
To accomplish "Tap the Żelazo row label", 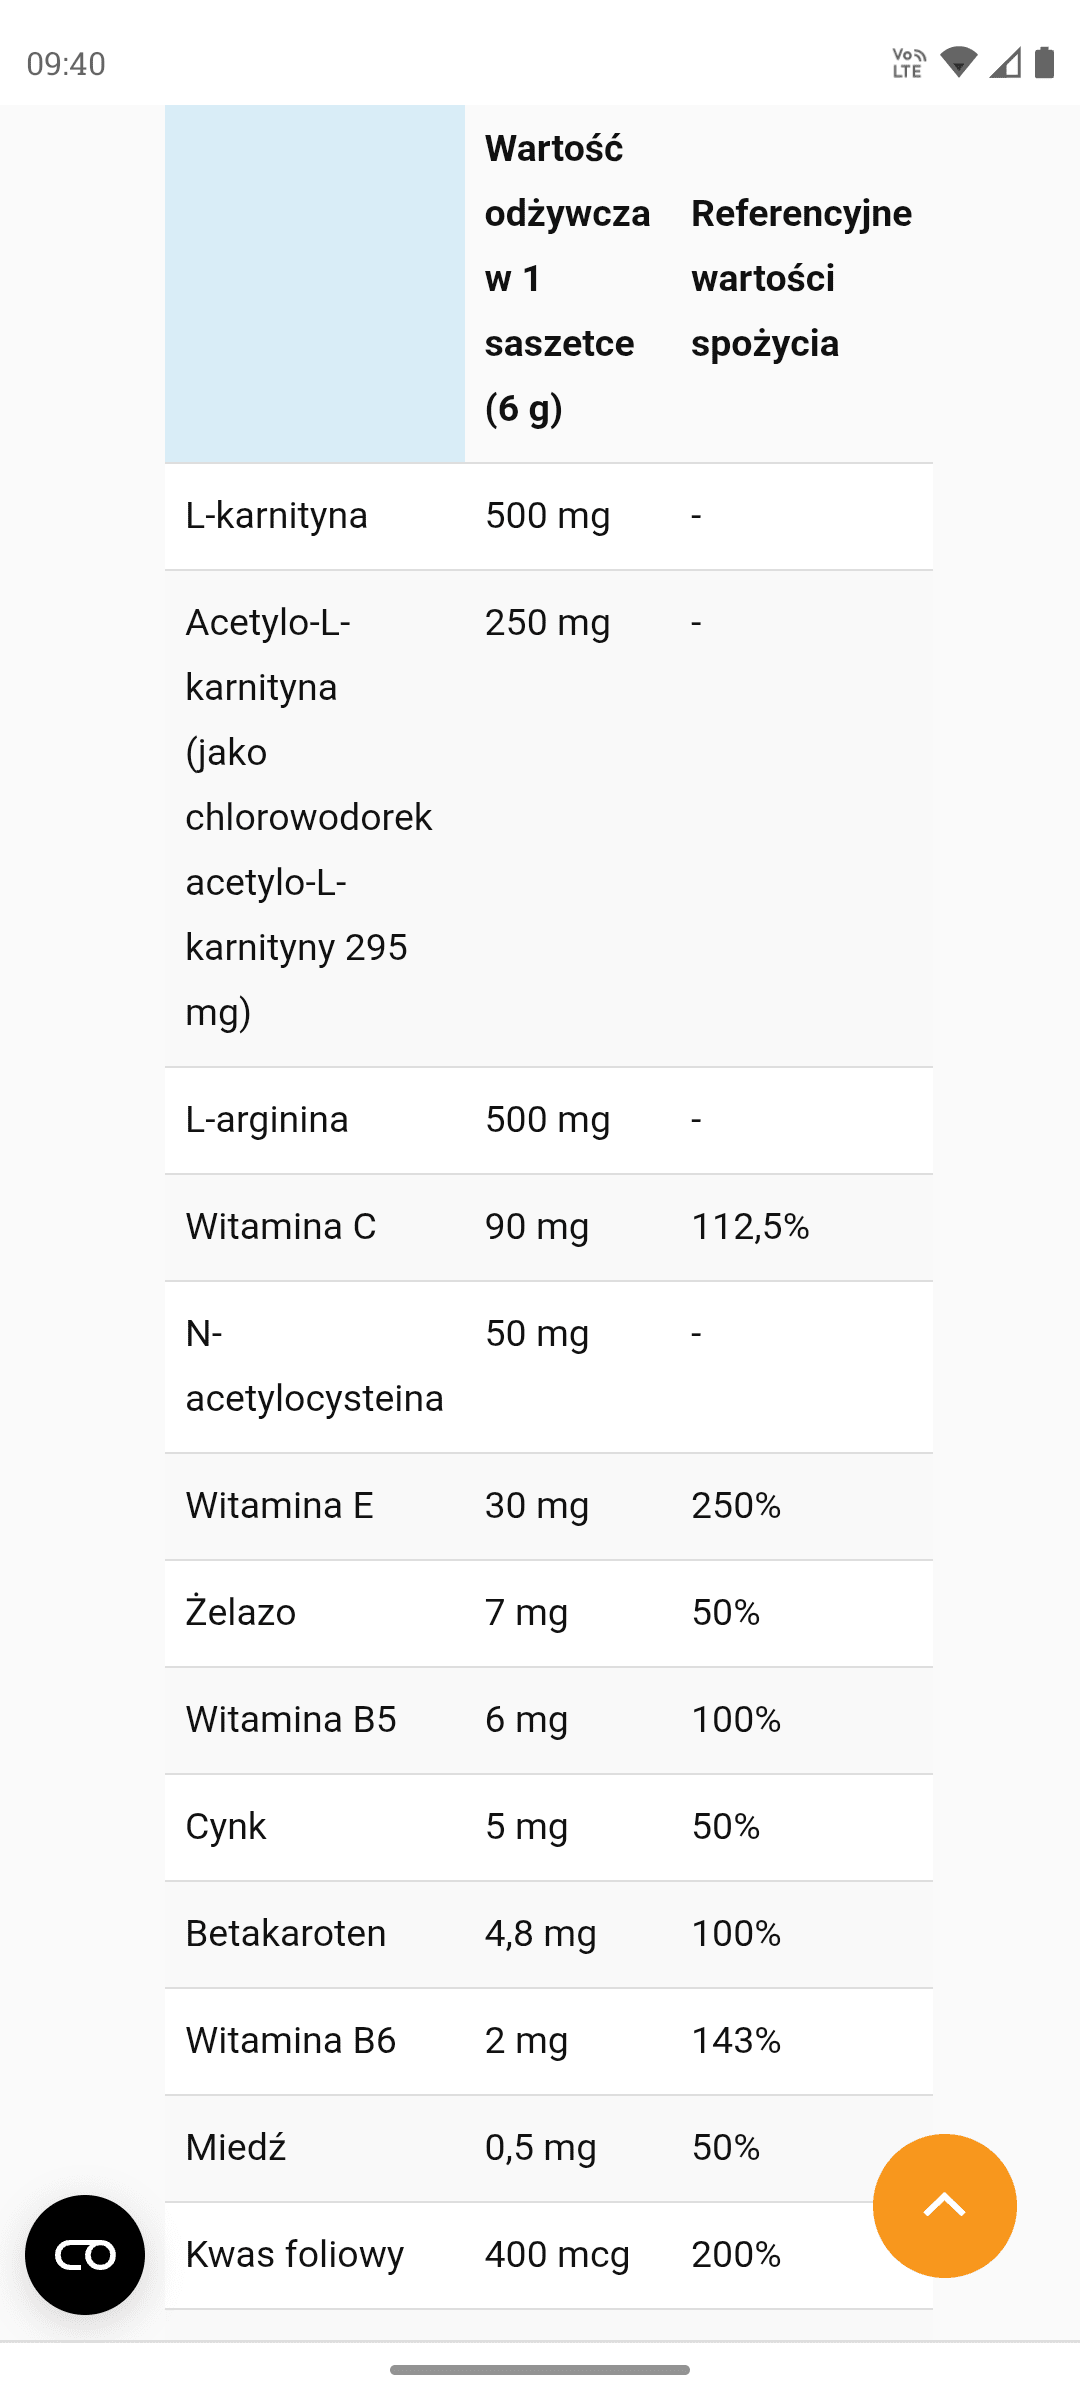I will click(x=241, y=1613).
